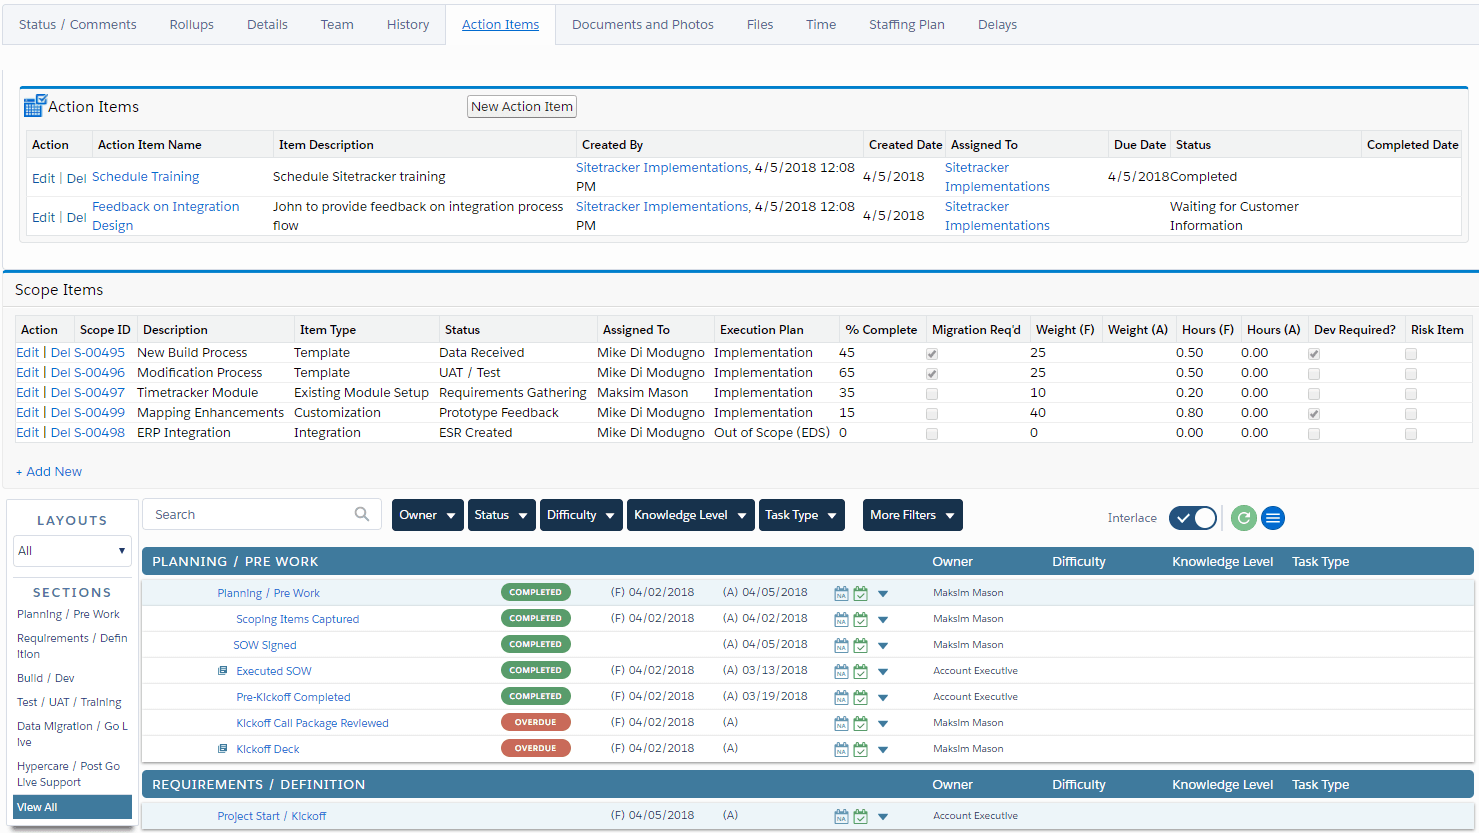Image resolution: width=1479 pixels, height=833 pixels.
Task: Click the document icon beside Kickoff Deck
Action: (221, 749)
